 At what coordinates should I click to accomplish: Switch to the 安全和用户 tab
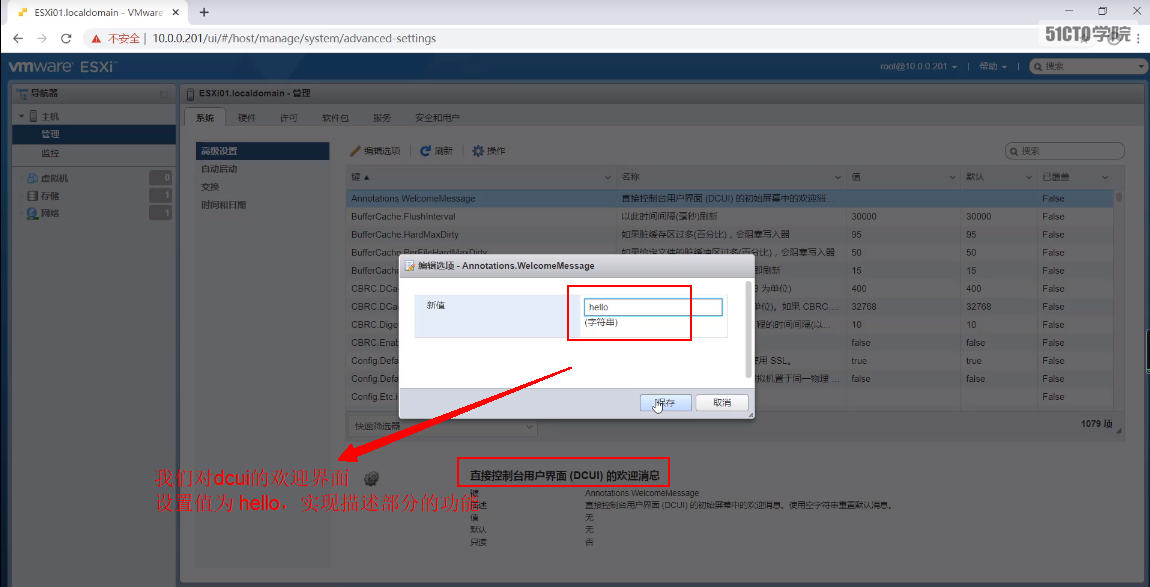pos(437,117)
